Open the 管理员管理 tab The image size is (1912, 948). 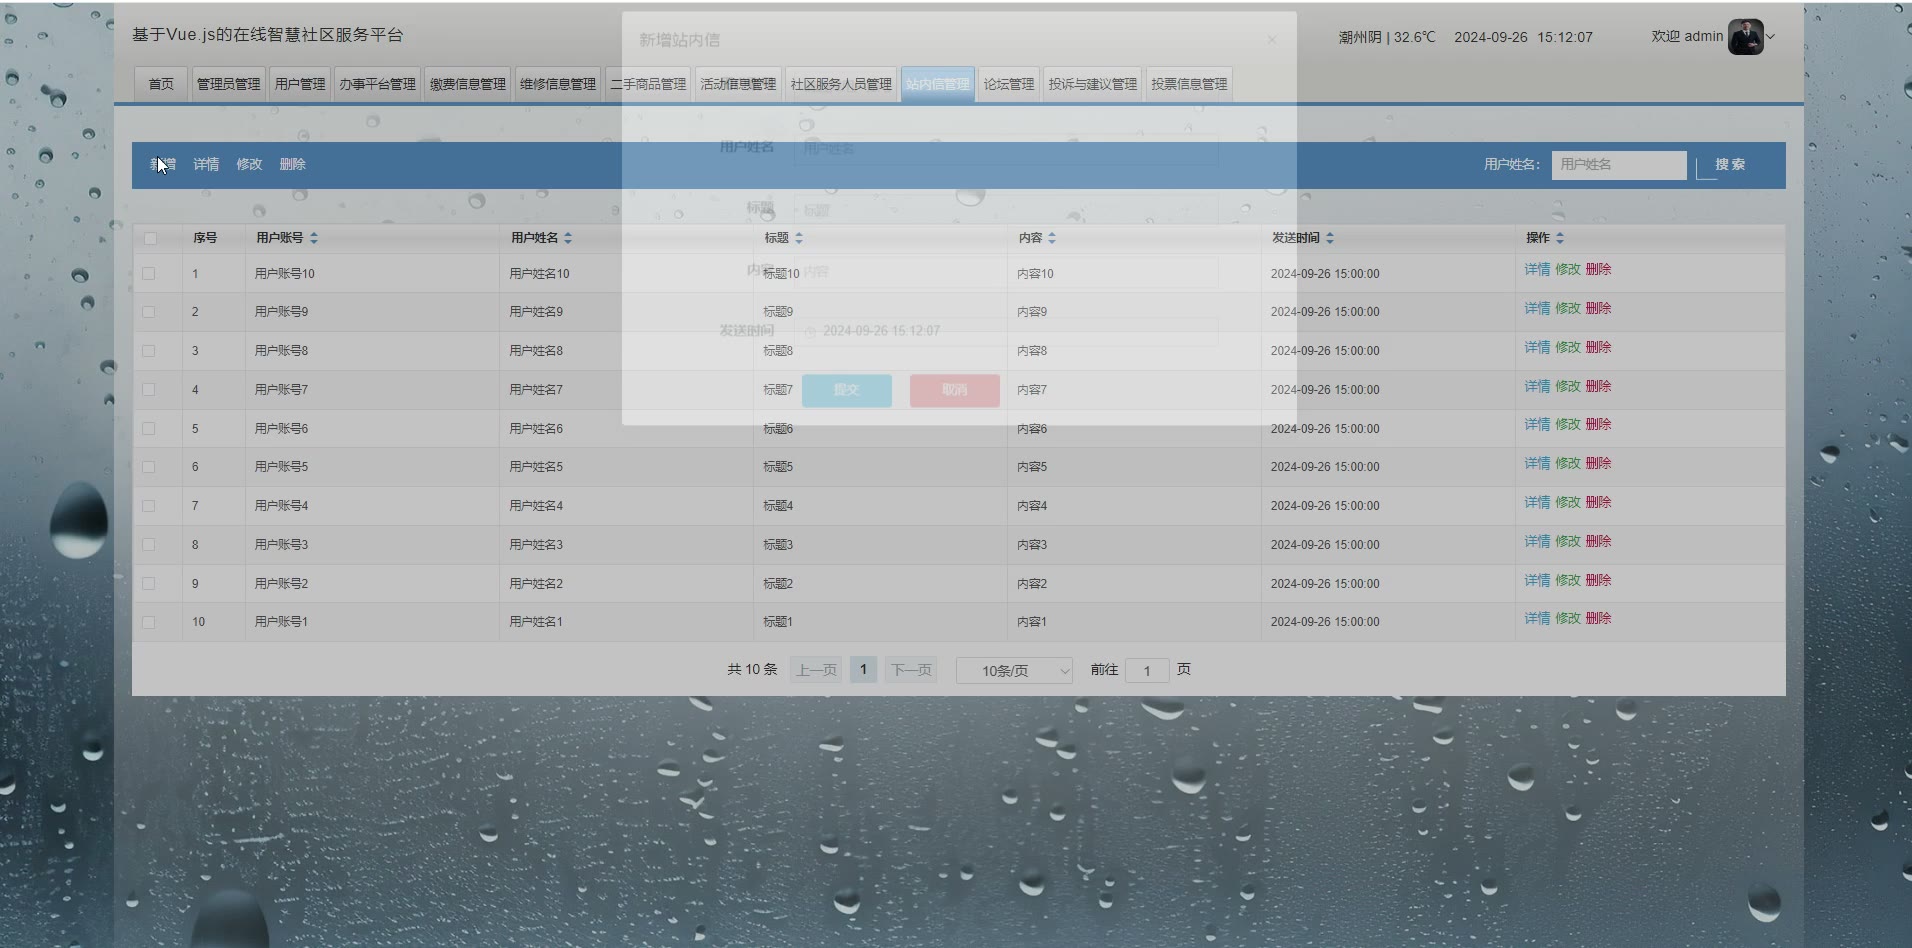coord(228,84)
